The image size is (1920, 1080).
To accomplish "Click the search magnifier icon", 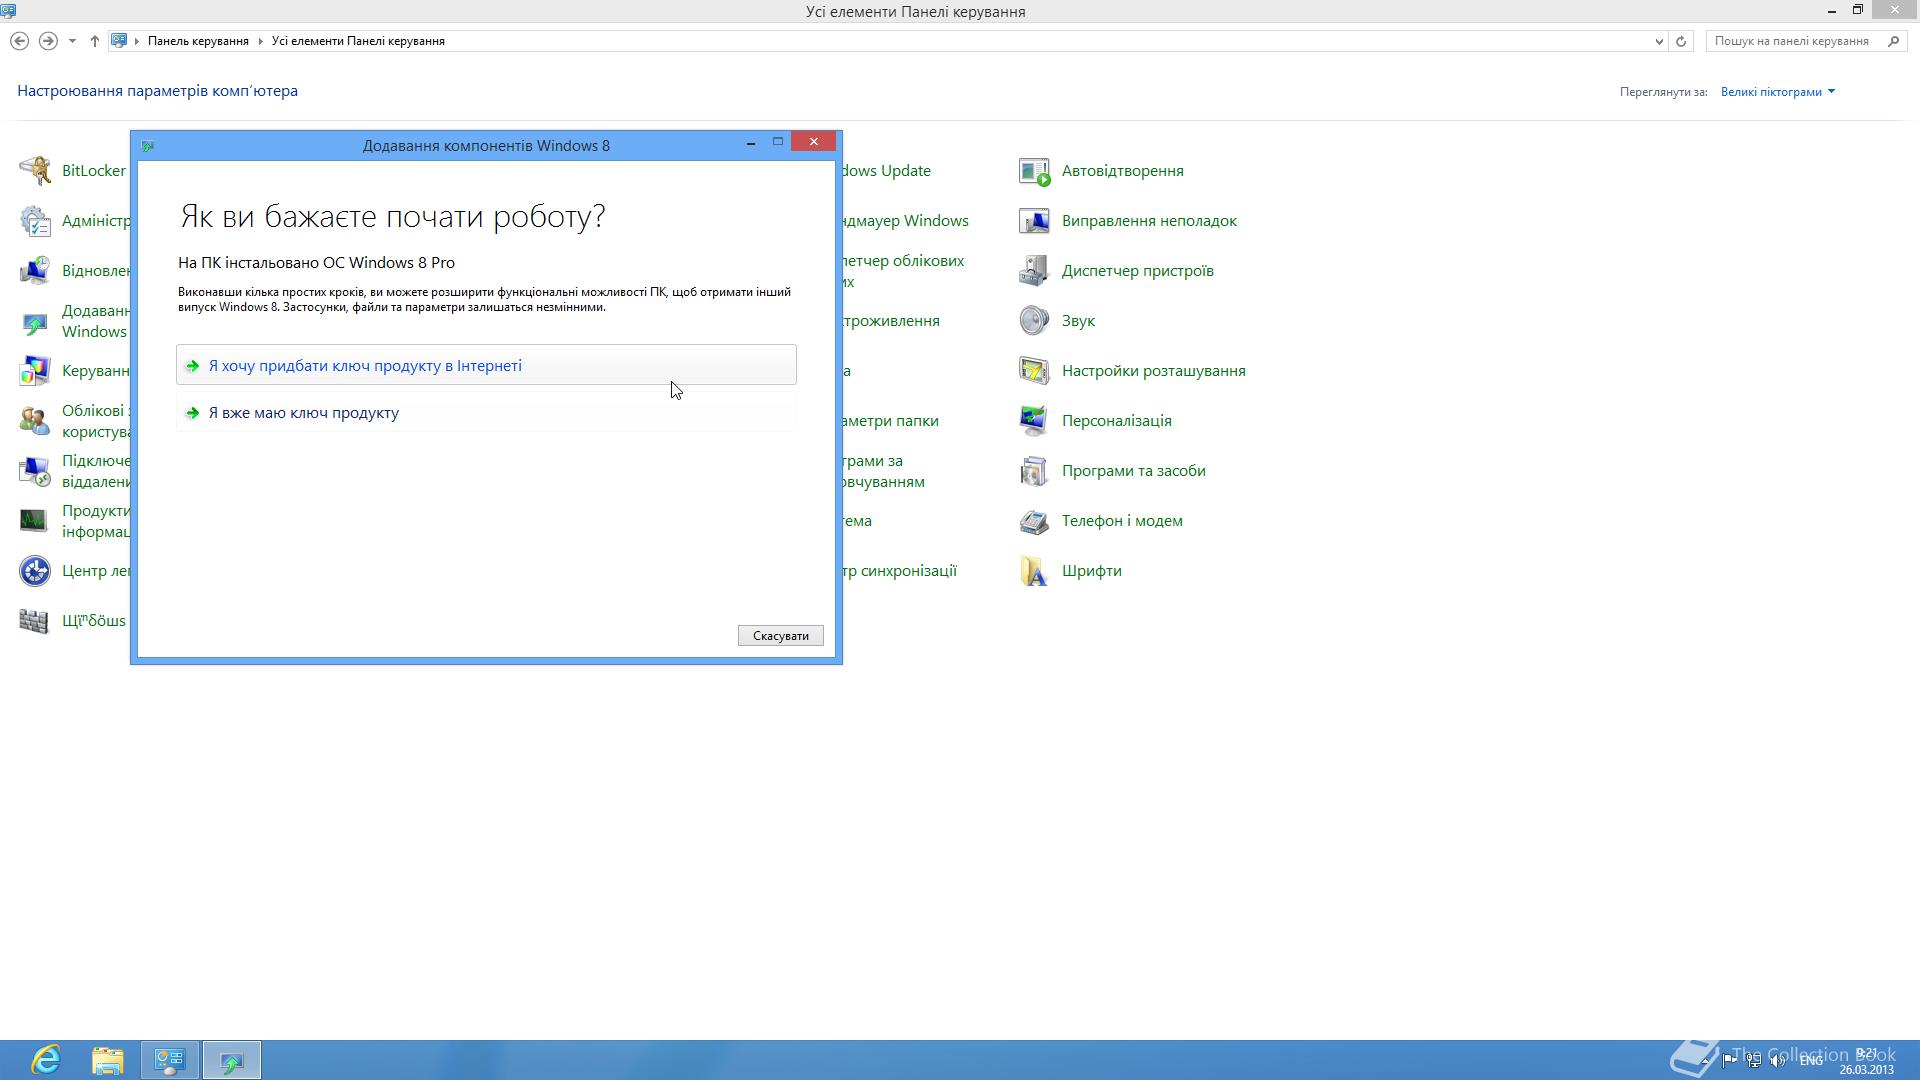I will point(1893,41).
